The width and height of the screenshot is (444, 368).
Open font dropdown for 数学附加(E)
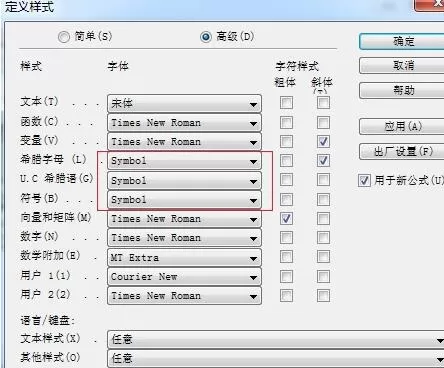click(x=184, y=258)
